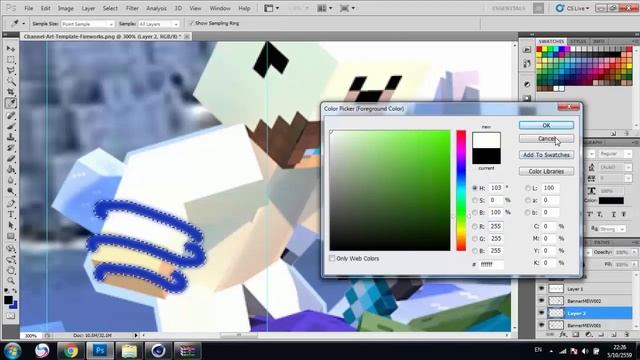The image size is (640, 360).
Task: Select the G green radio button
Action: [474, 238]
